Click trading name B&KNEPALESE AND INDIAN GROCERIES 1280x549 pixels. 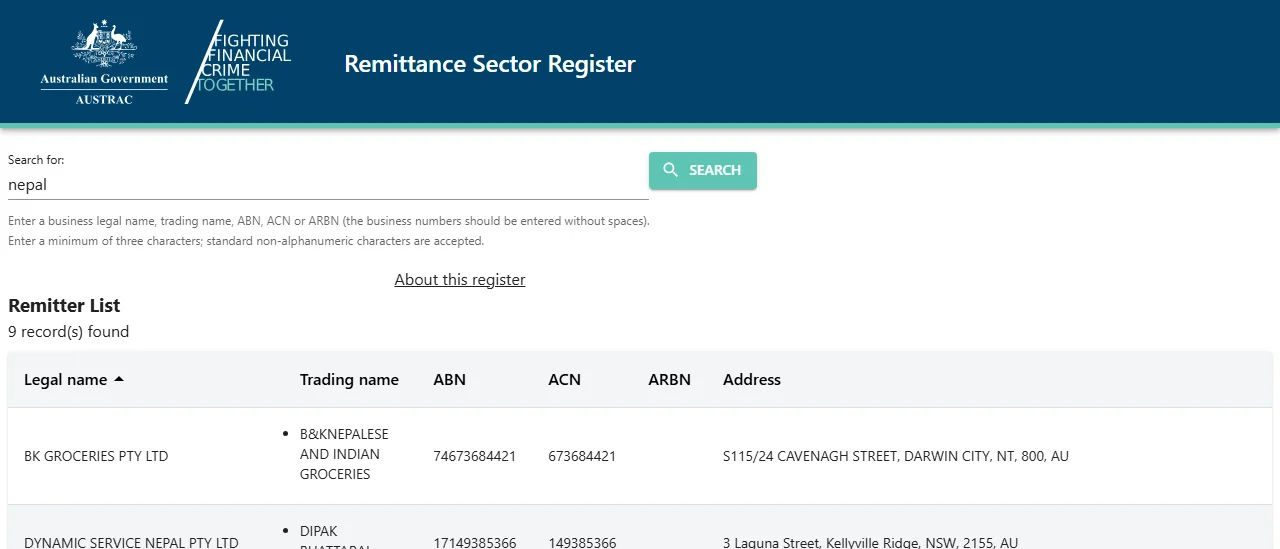[344, 455]
